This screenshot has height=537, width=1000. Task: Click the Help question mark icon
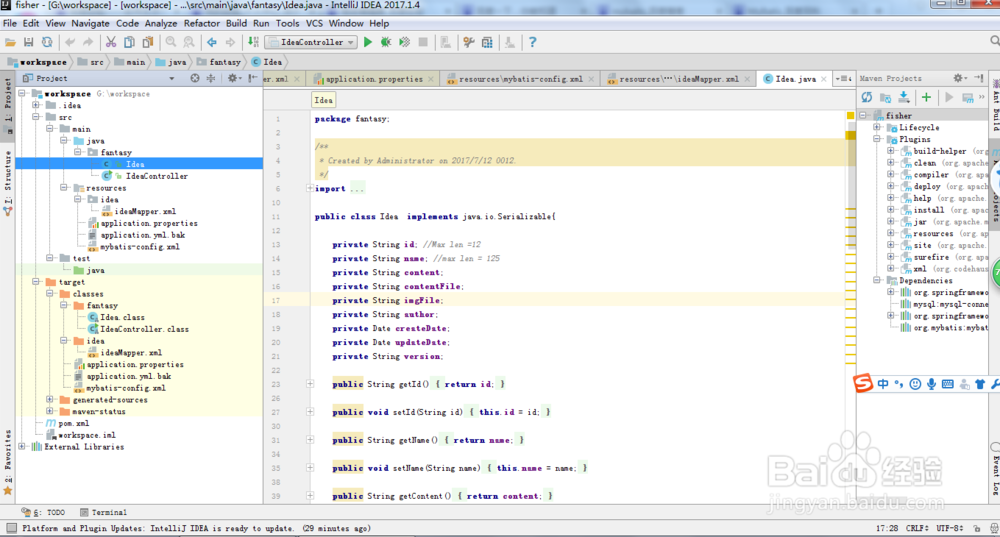click(533, 43)
